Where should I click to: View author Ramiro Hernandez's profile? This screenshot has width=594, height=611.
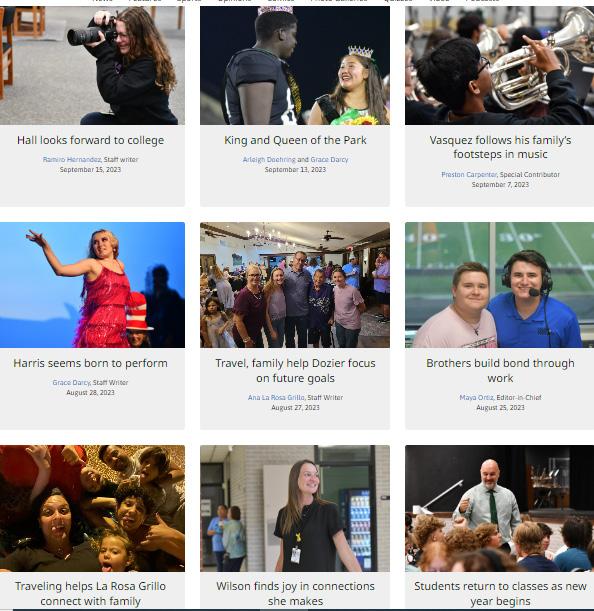click(x=72, y=160)
